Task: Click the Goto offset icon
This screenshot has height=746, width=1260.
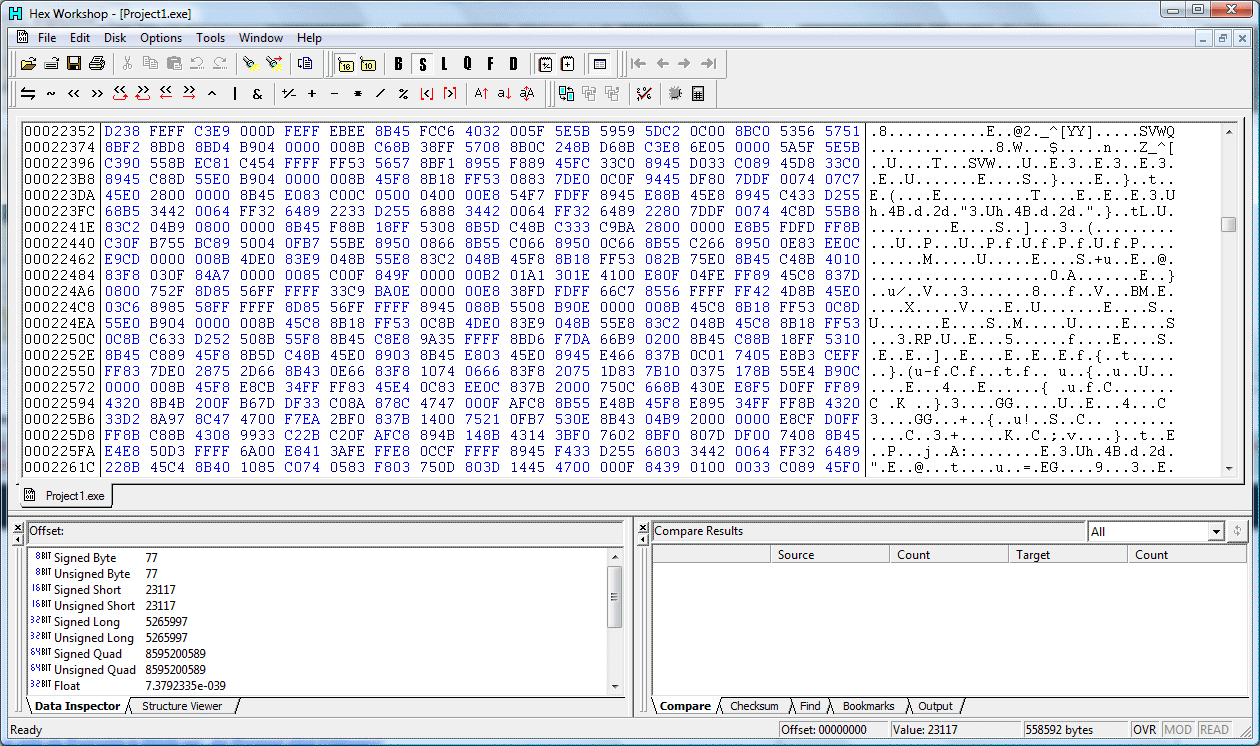Action: click(305, 64)
